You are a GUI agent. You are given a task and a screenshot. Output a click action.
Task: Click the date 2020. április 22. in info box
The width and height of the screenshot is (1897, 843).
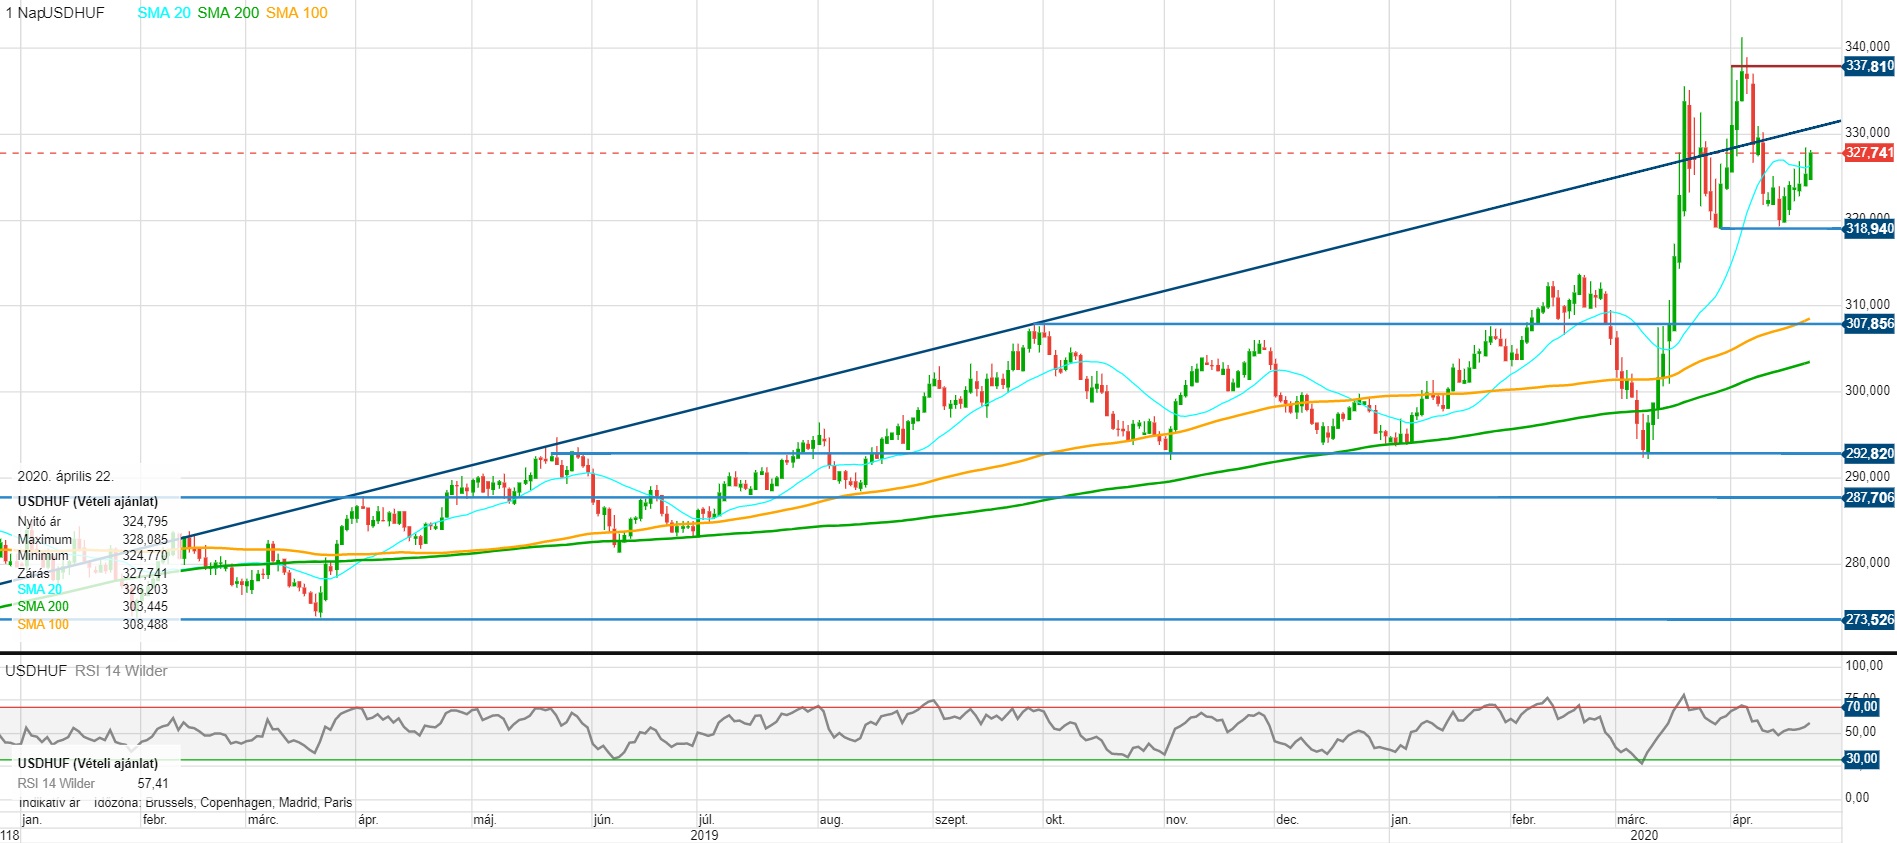tap(66, 477)
